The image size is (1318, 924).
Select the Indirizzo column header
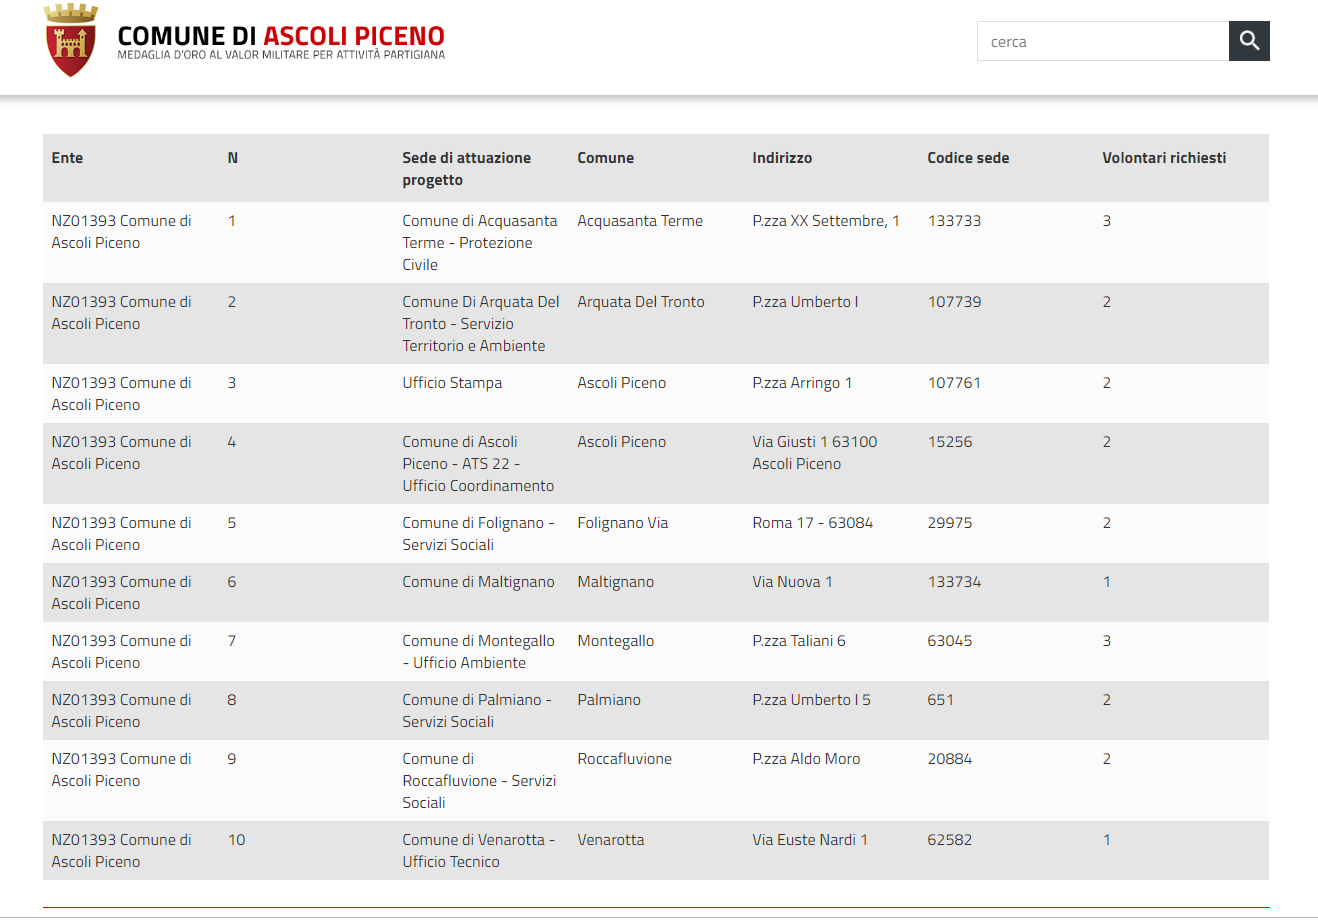pyautogui.click(x=782, y=158)
